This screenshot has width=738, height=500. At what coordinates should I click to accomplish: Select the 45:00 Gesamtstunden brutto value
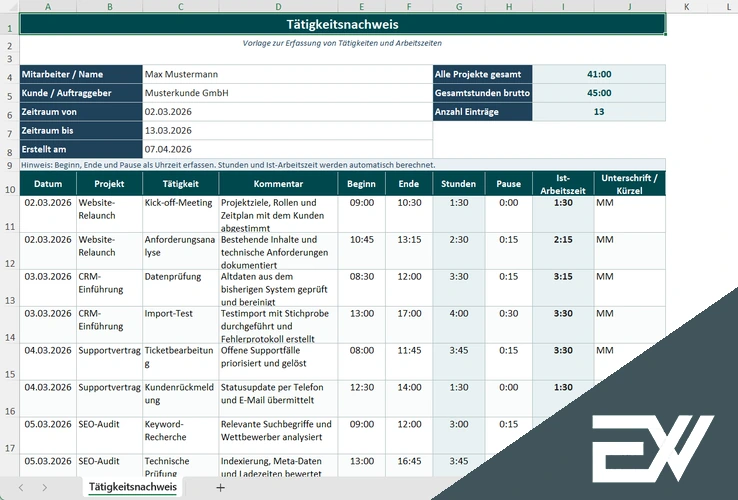tap(599, 93)
